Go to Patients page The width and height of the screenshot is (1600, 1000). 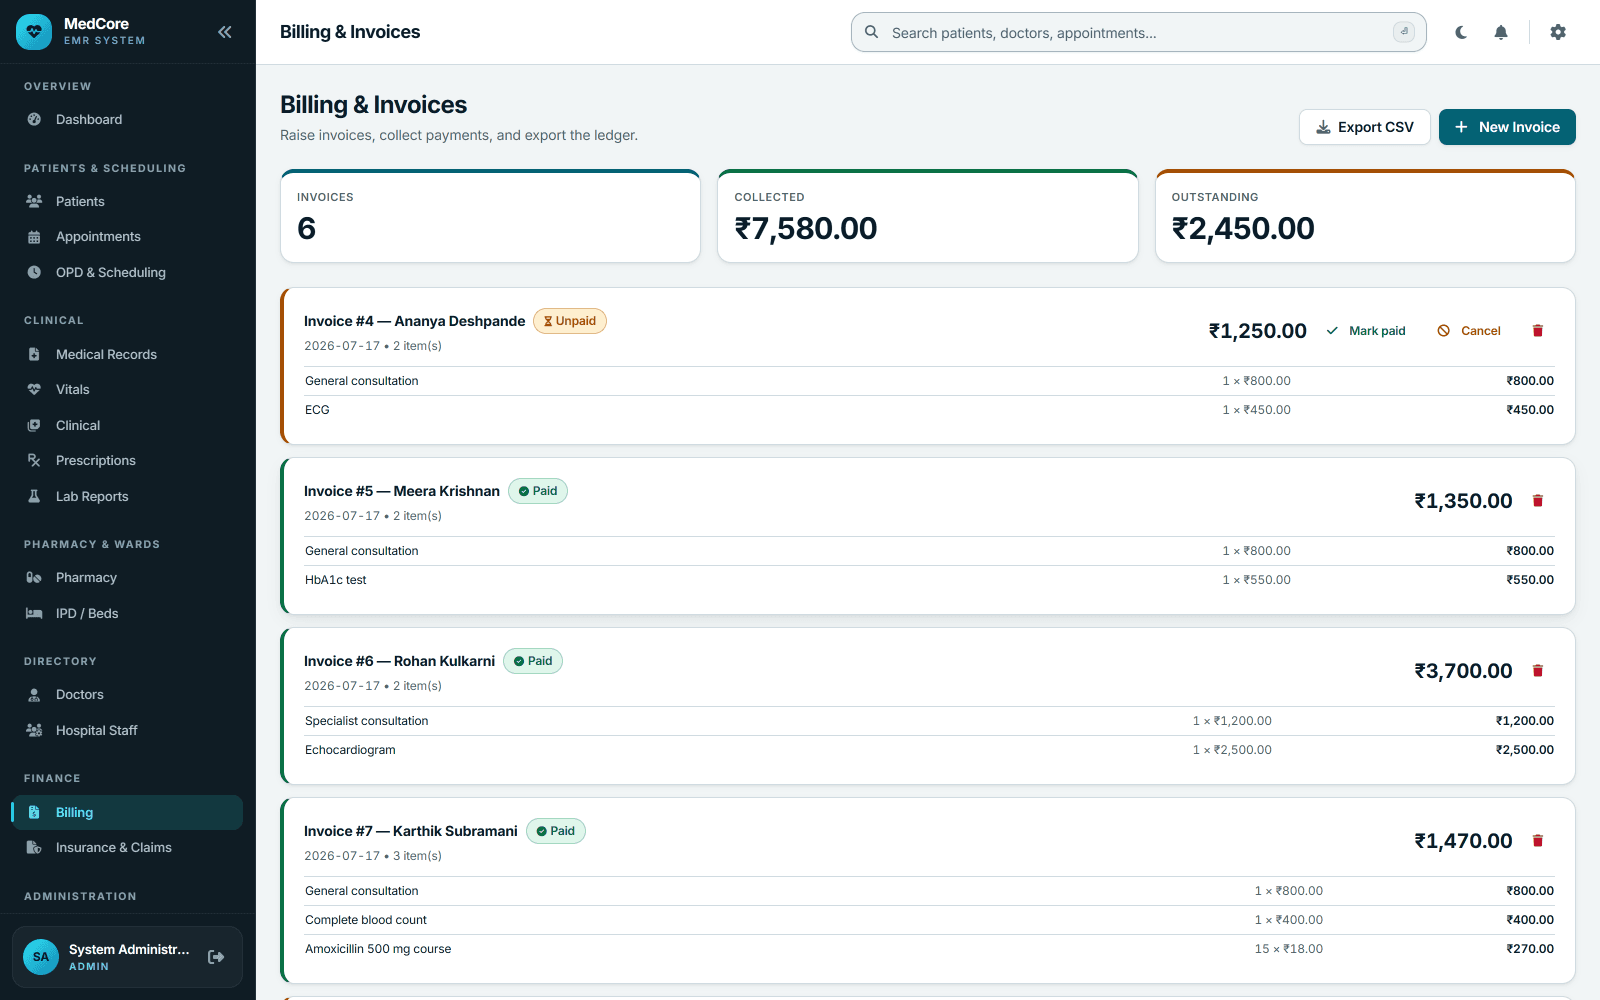[127, 201]
